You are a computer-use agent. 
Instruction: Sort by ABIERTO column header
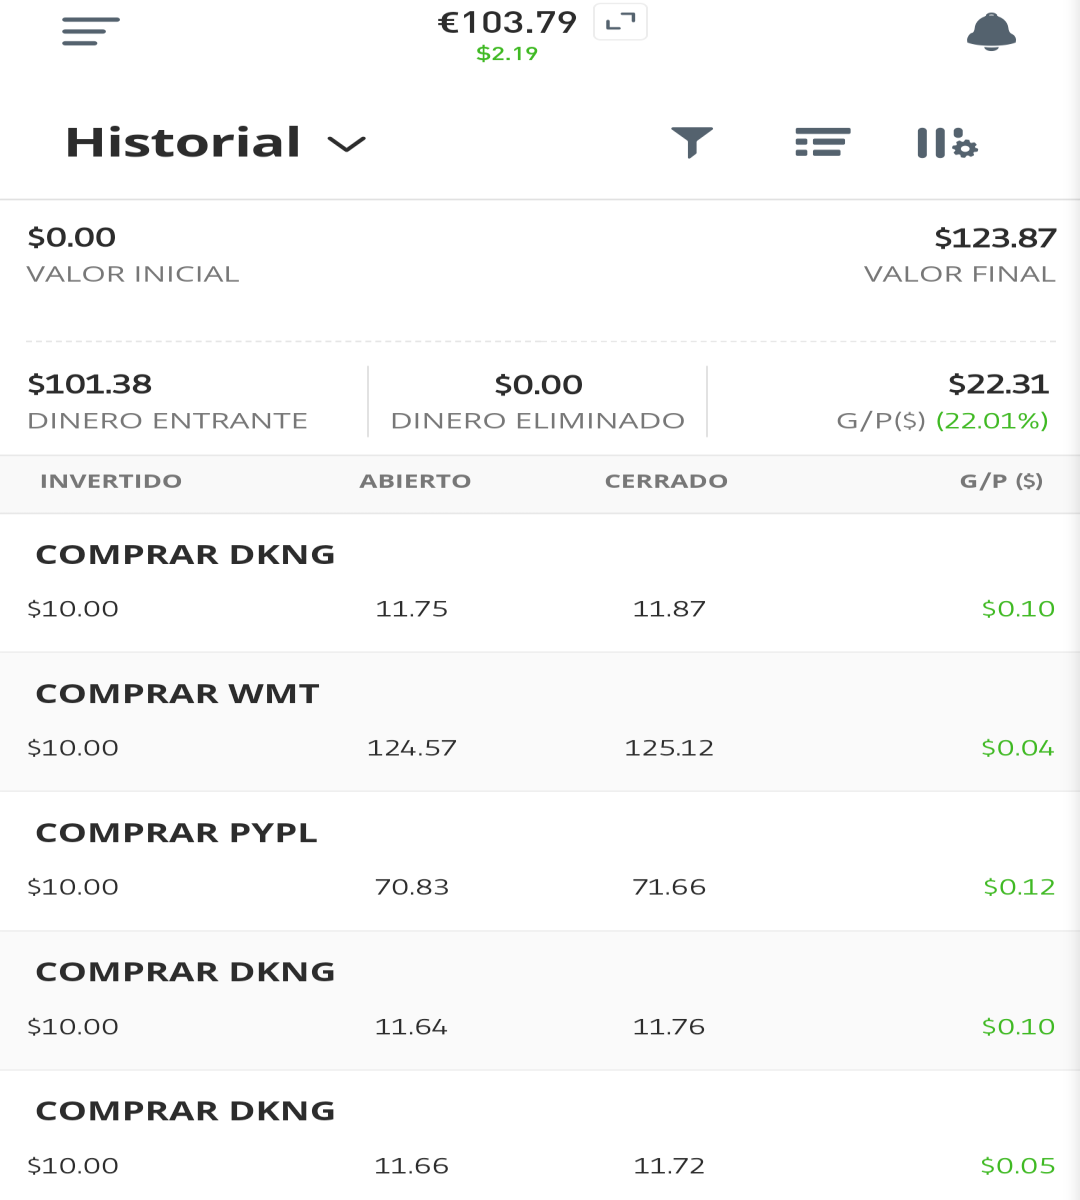pyautogui.click(x=415, y=481)
